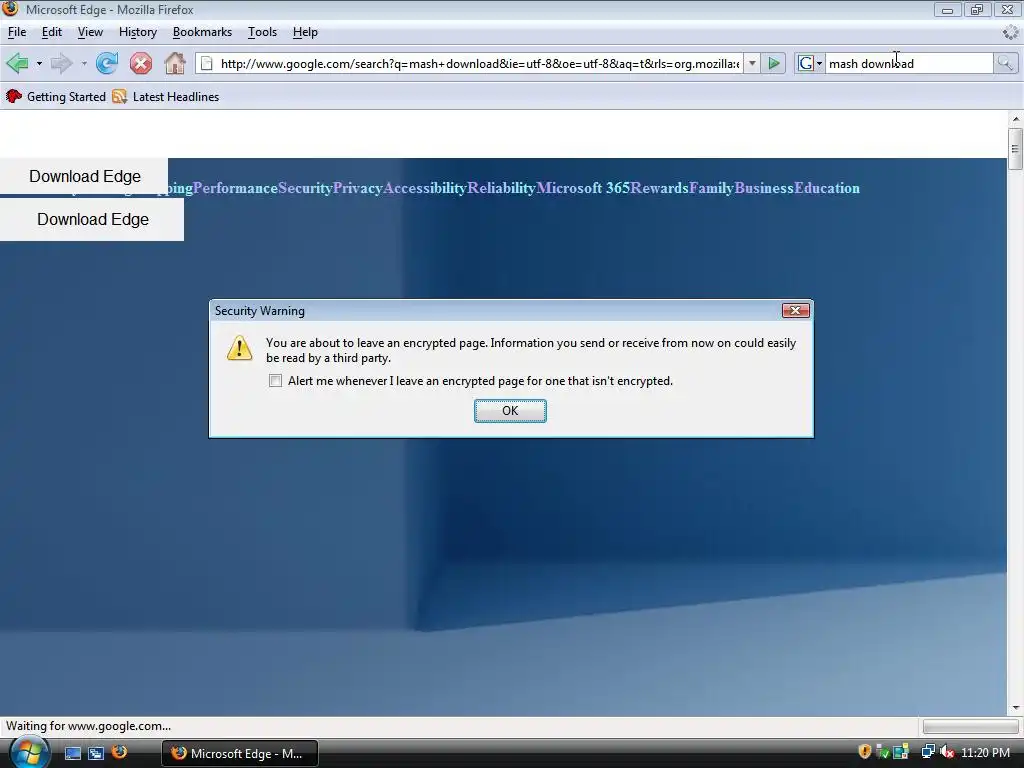Open the Education link
The height and width of the screenshot is (768, 1024).
[x=827, y=188]
